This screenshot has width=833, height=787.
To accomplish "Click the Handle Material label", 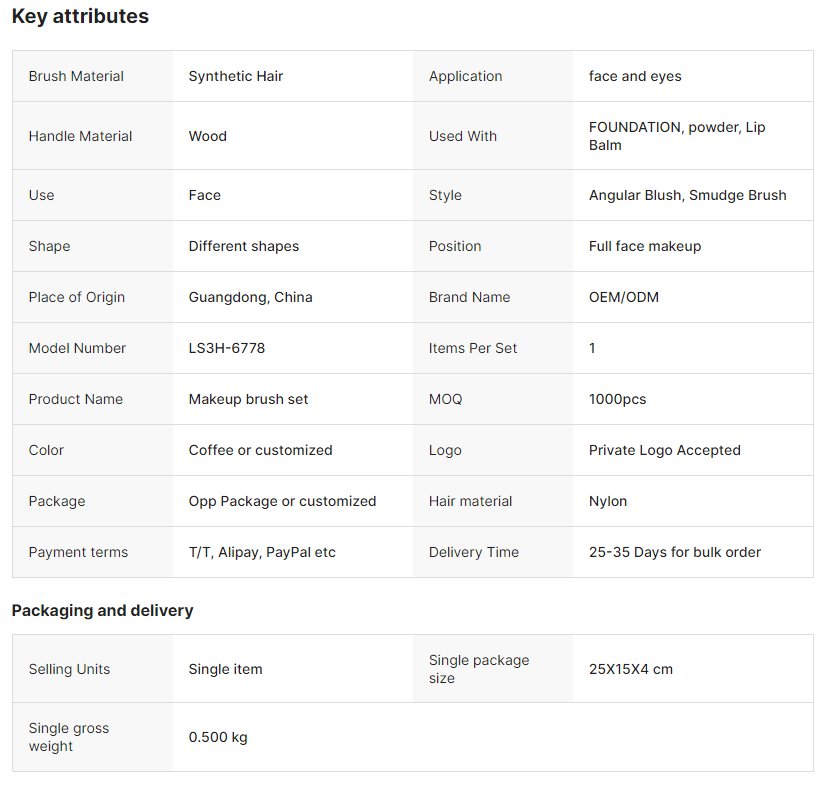I will click(80, 136).
